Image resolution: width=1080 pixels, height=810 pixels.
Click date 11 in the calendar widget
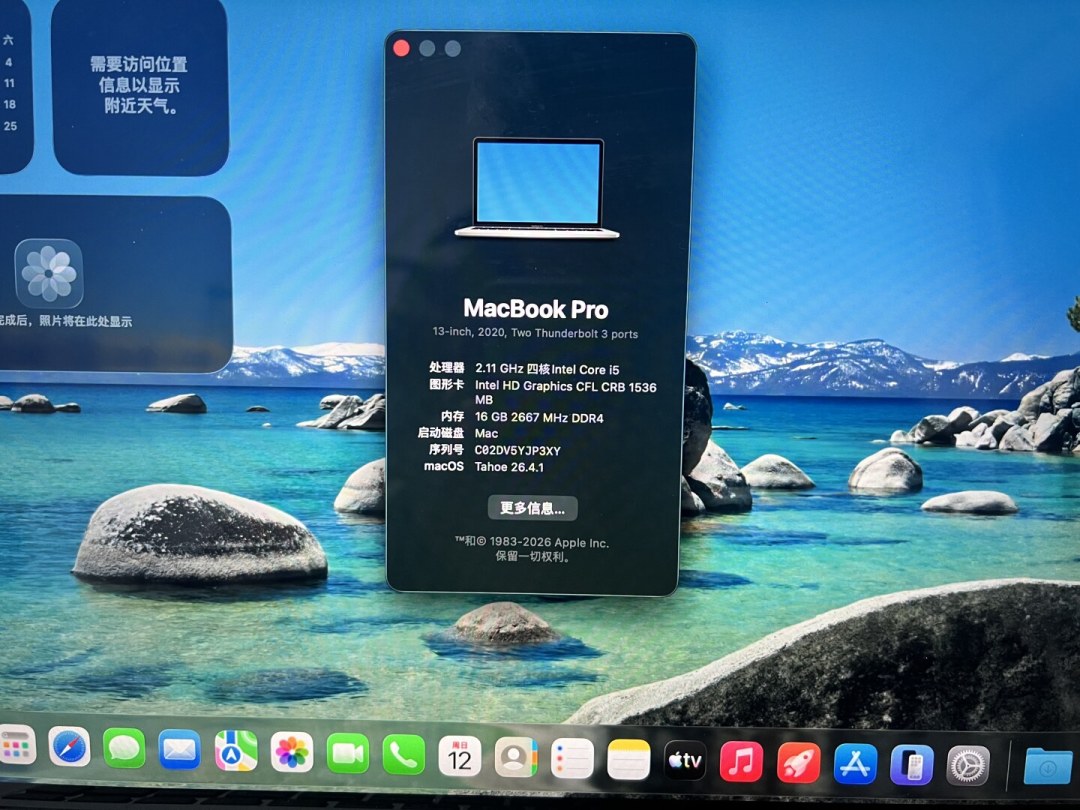(x=9, y=83)
